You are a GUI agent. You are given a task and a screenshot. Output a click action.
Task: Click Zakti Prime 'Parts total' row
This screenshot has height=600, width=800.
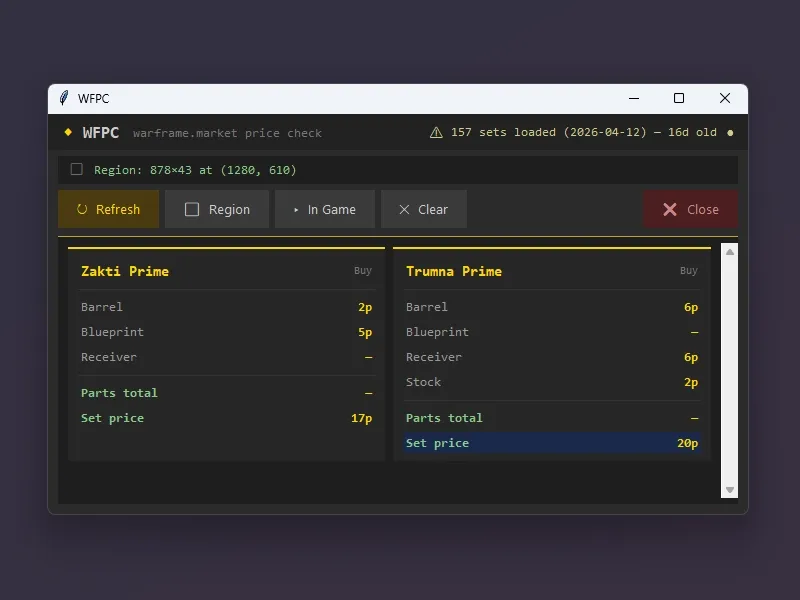click(227, 393)
